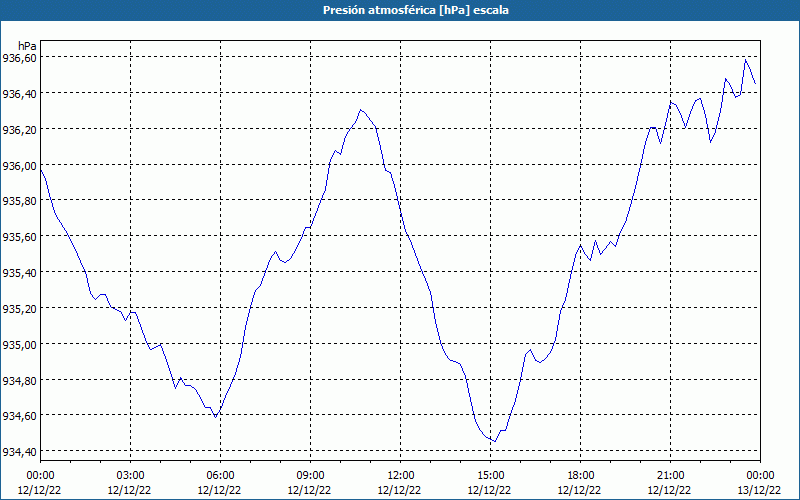Select the 936,20 axis value
This screenshot has height=500, width=800.
pyautogui.click(x=19, y=130)
